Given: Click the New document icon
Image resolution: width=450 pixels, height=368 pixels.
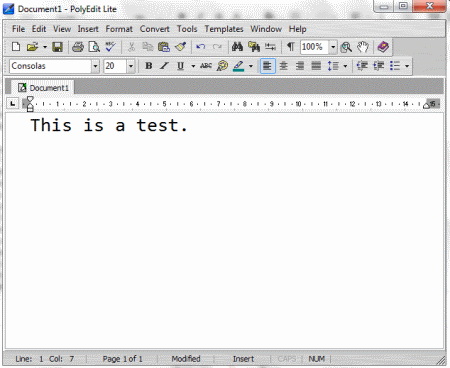Looking at the screenshot, I should pyautogui.click(x=16, y=47).
